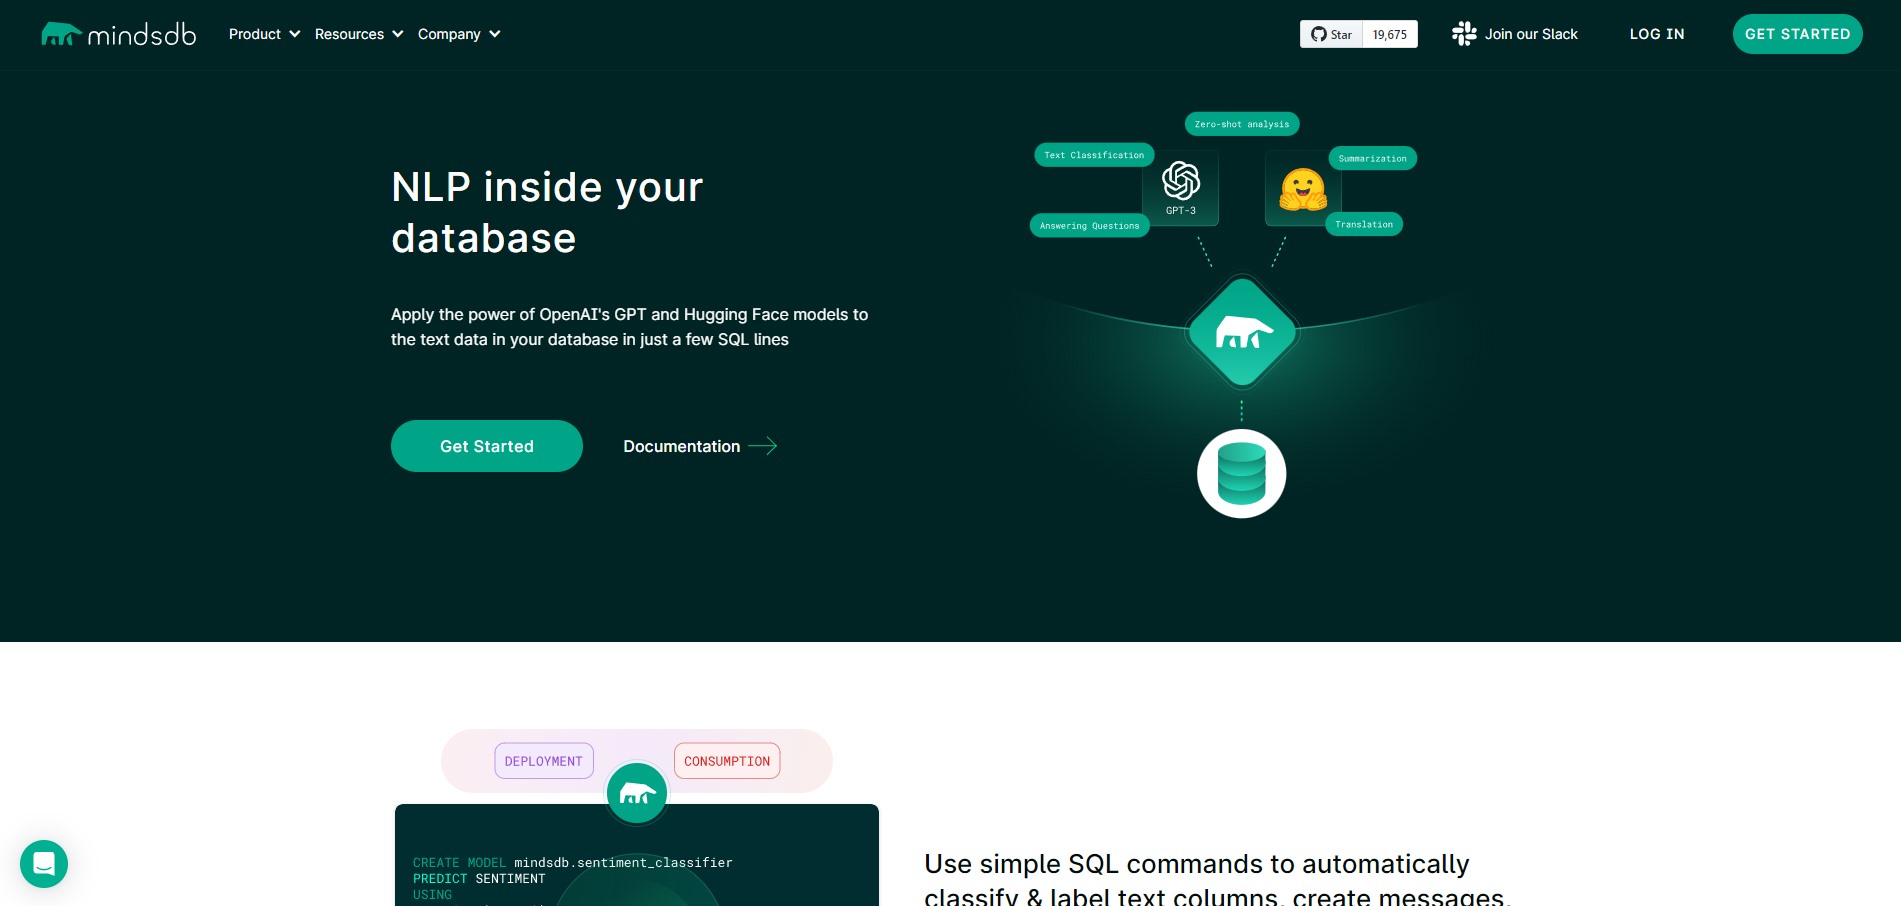Click the Translation tag
Viewport: 1901px width, 906px height.
(1364, 224)
